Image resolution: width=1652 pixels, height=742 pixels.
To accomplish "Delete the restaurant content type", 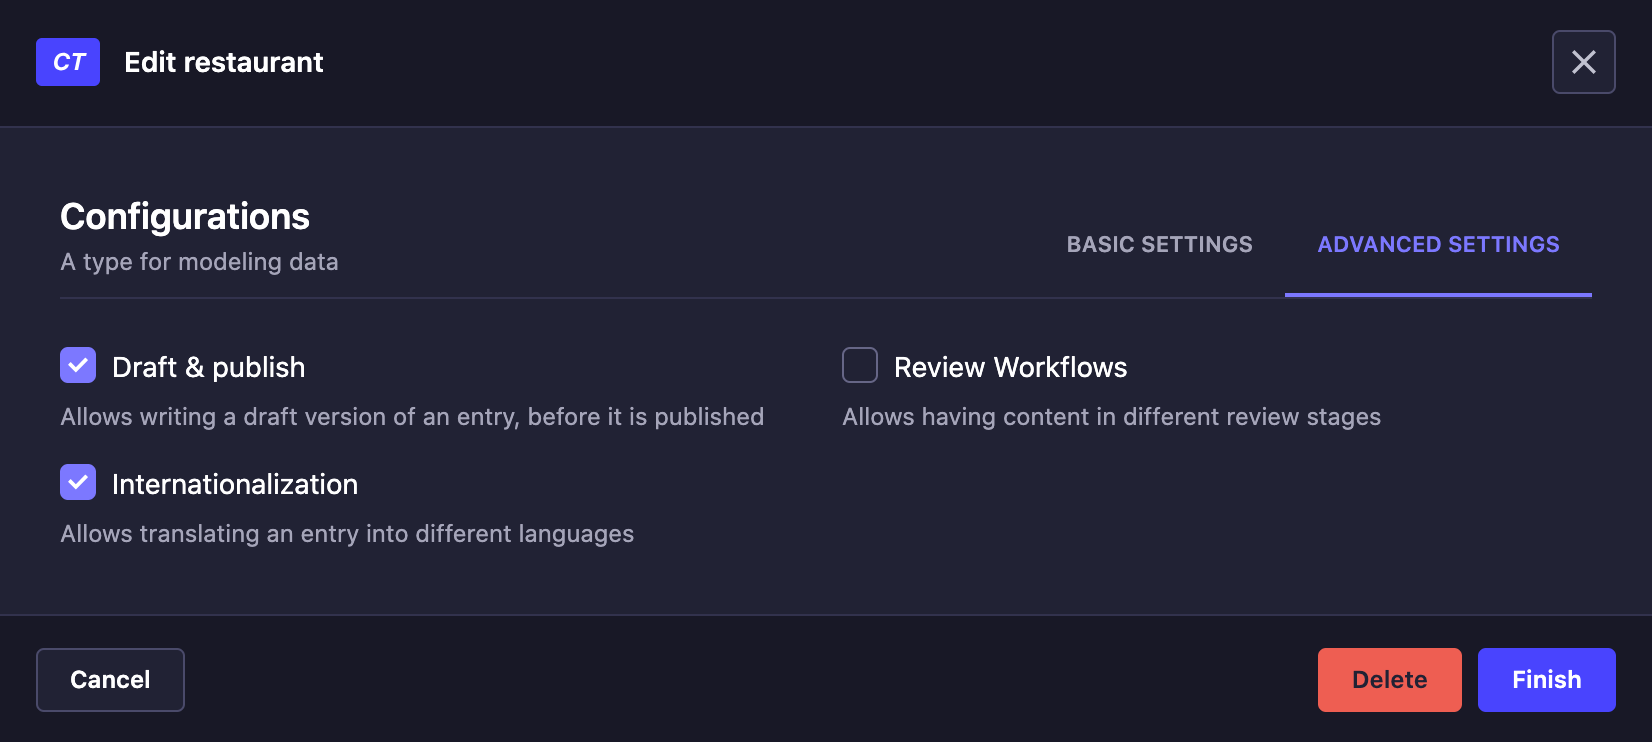I will (1389, 680).
